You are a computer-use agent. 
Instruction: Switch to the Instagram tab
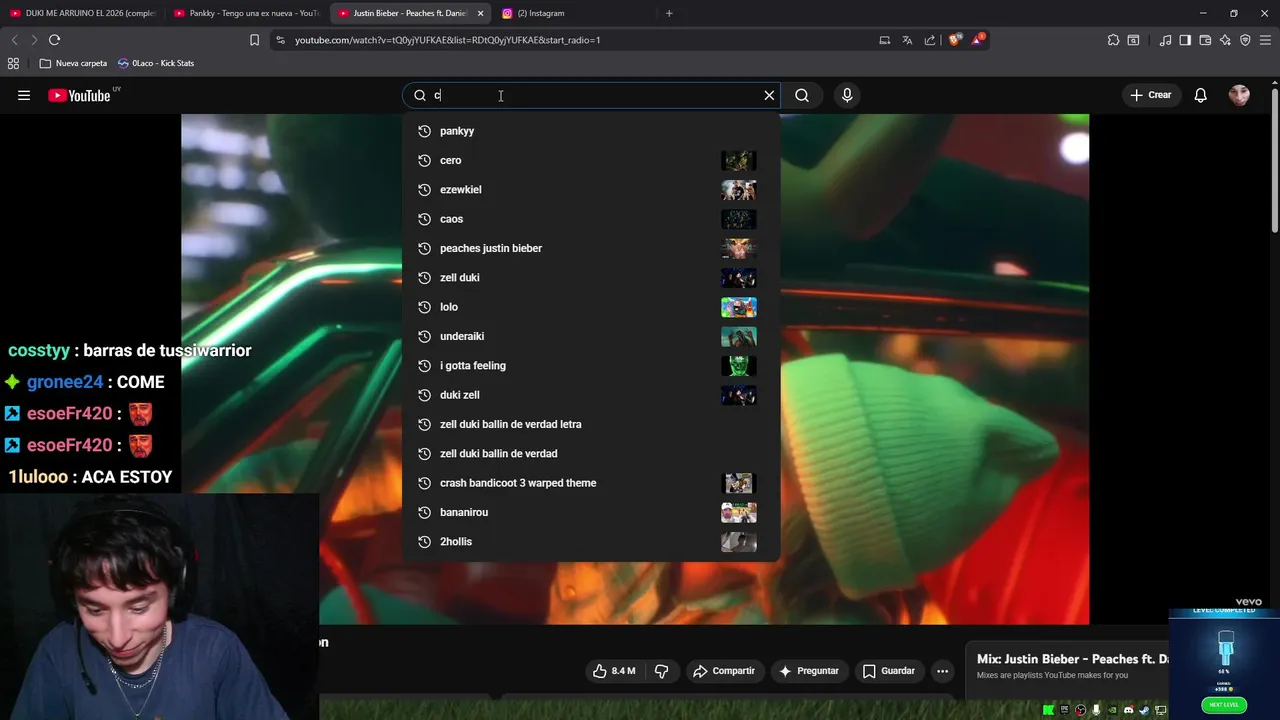coord(574,13)
